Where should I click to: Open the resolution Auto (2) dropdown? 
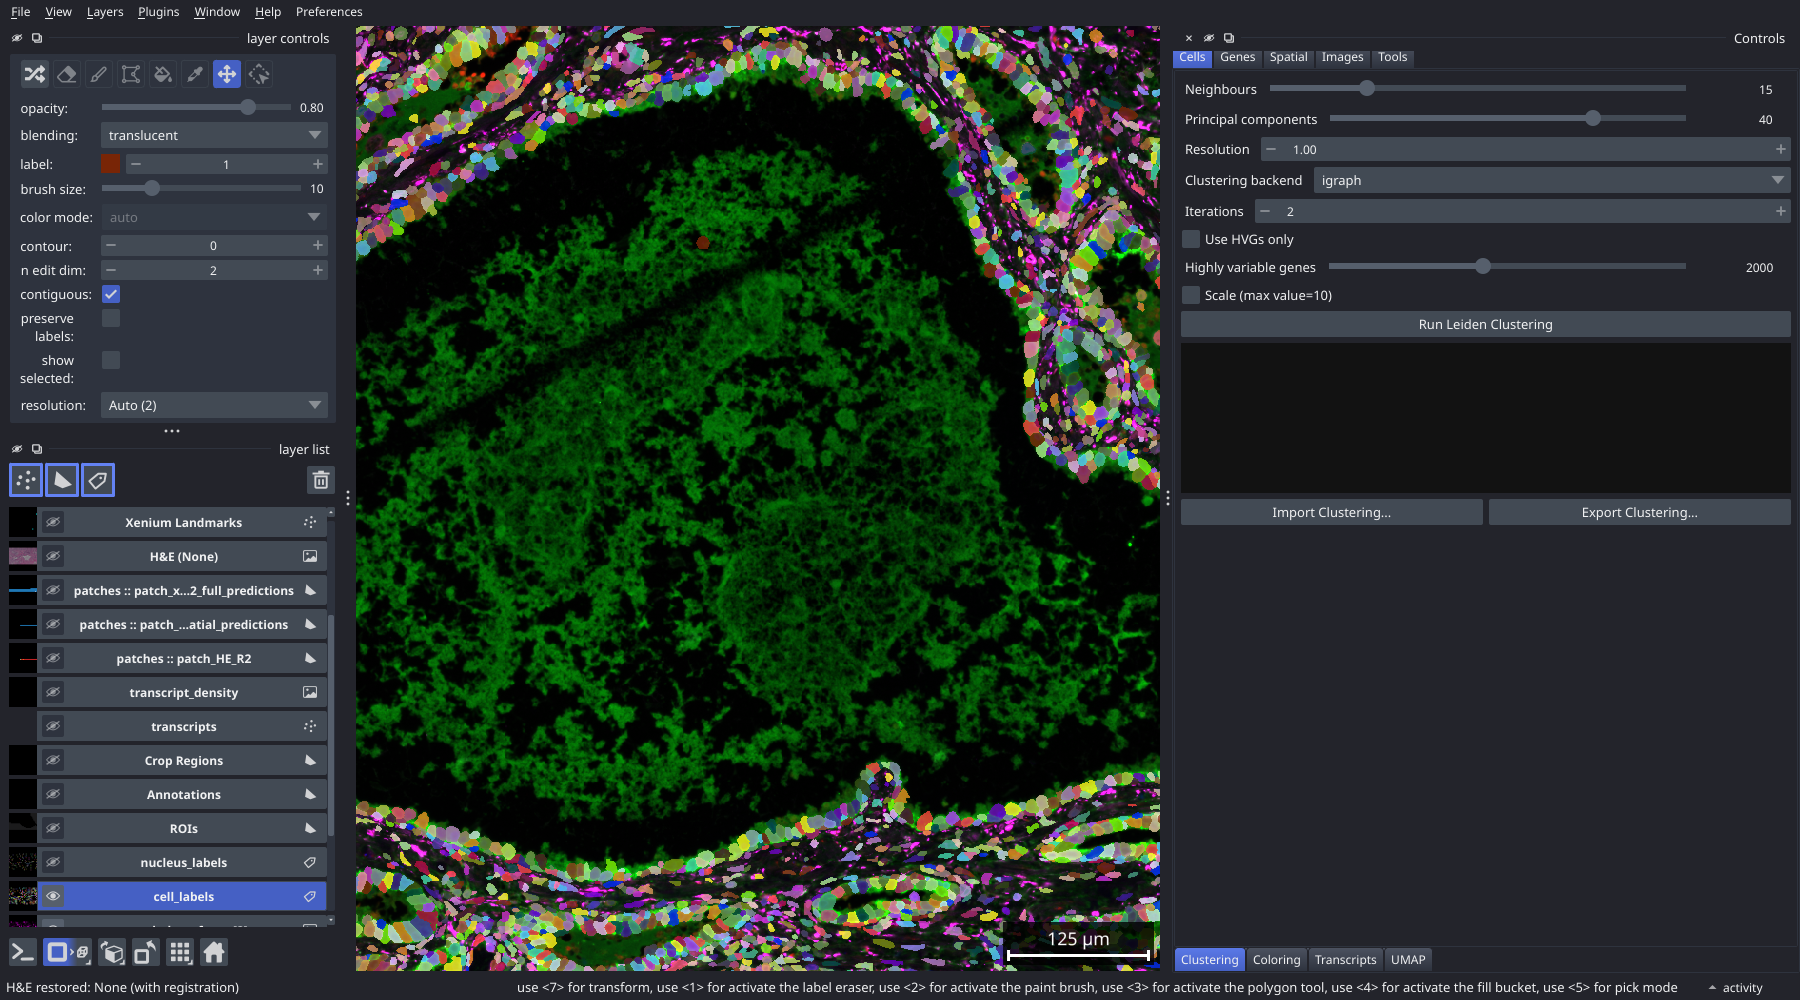click(214, 405)
